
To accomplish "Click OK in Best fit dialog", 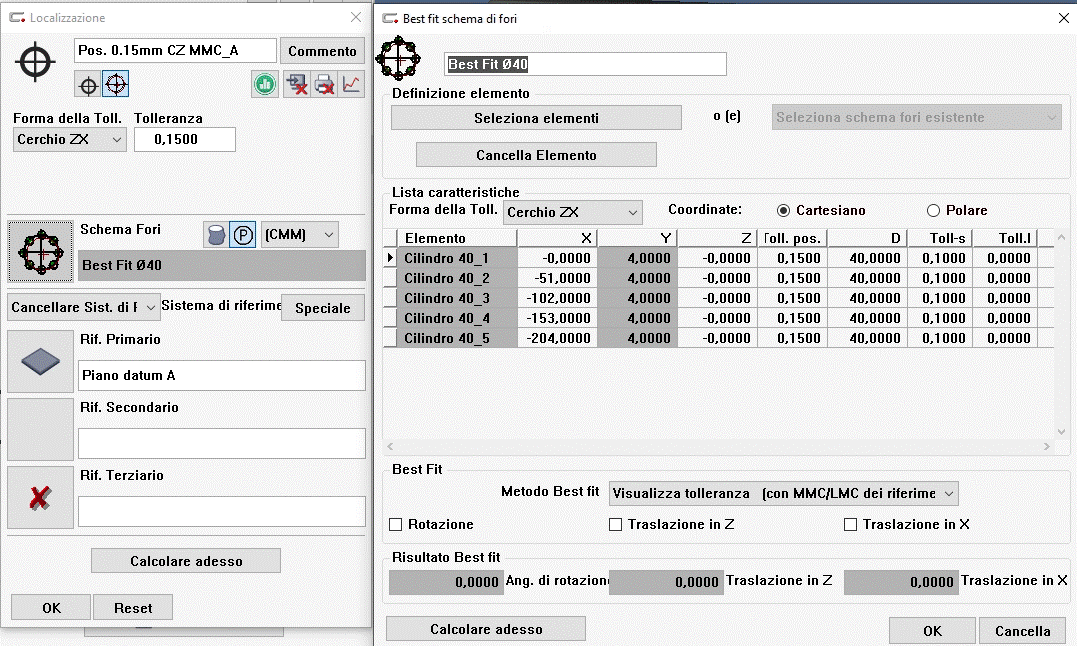I will (932, 630).
